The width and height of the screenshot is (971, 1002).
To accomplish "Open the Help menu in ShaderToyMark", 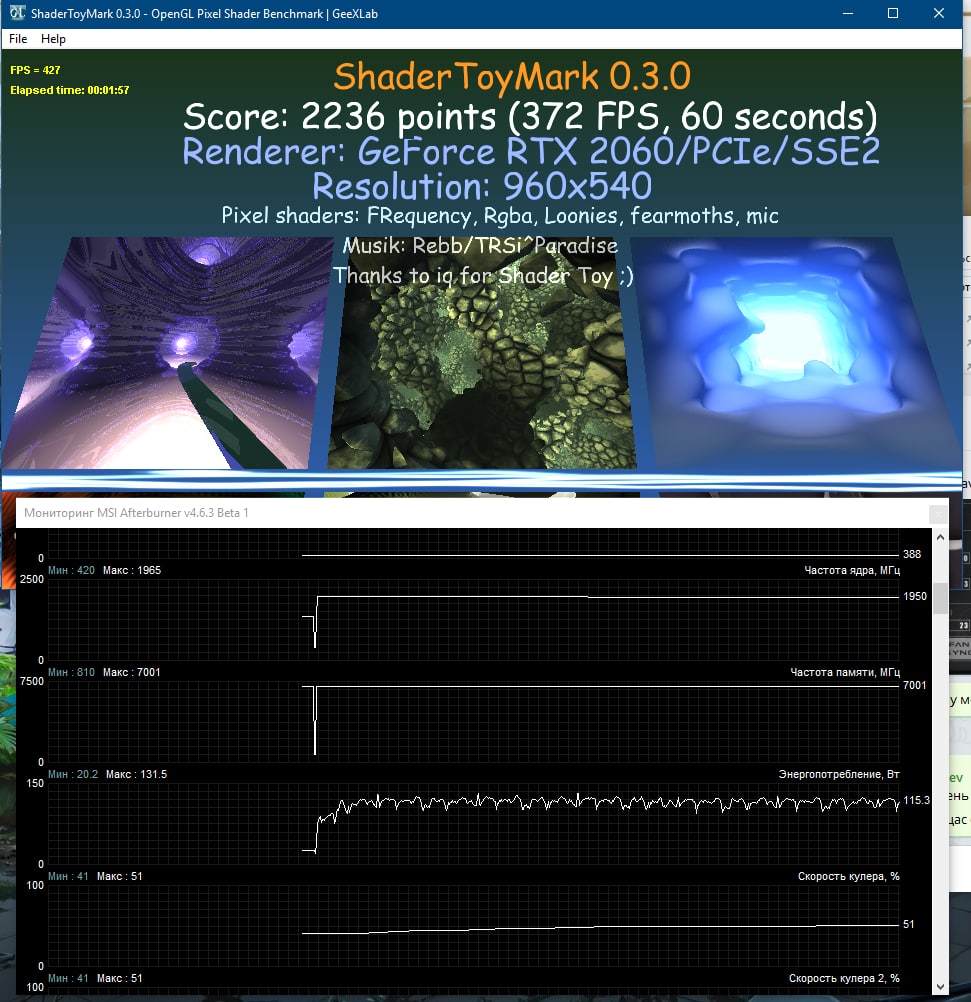I will coord(53,39).
